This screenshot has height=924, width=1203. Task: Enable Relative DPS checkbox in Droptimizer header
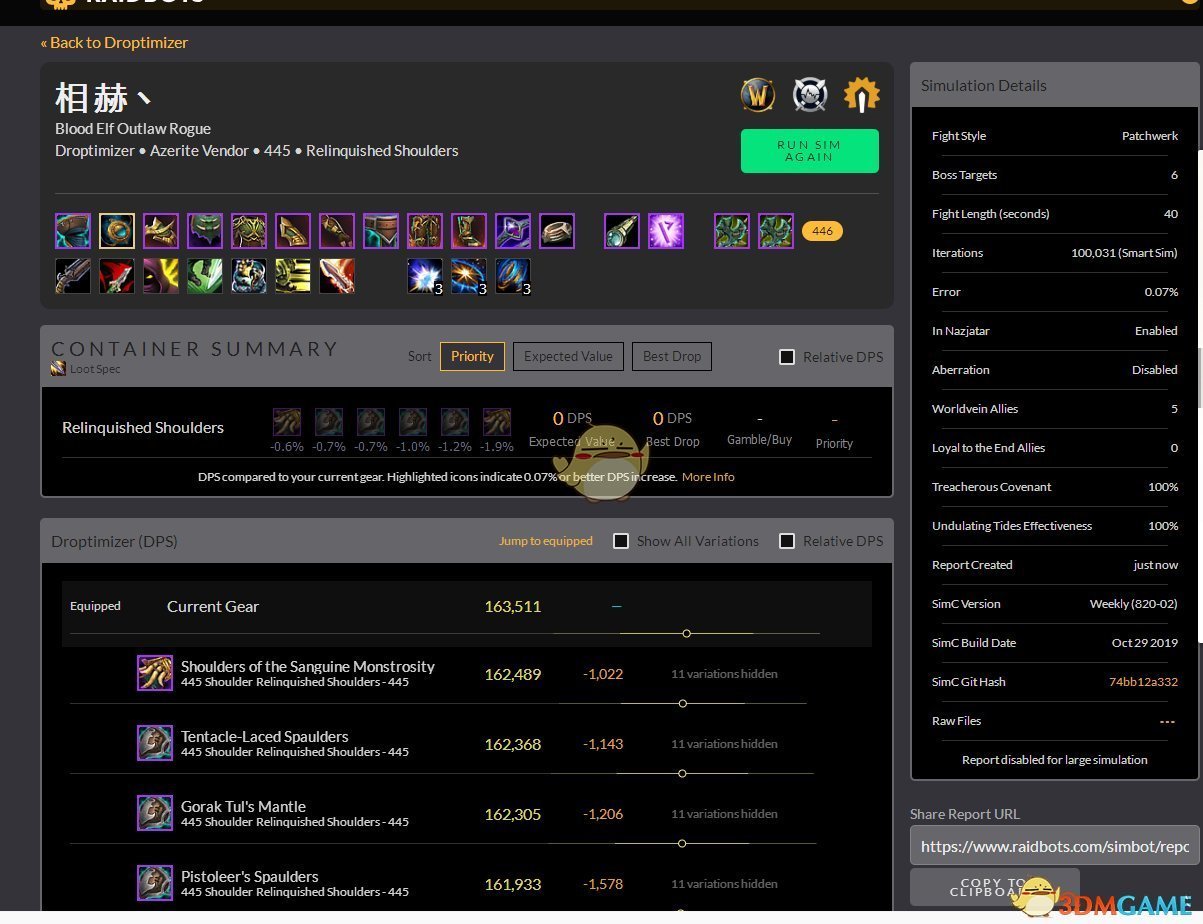(787, 541)
